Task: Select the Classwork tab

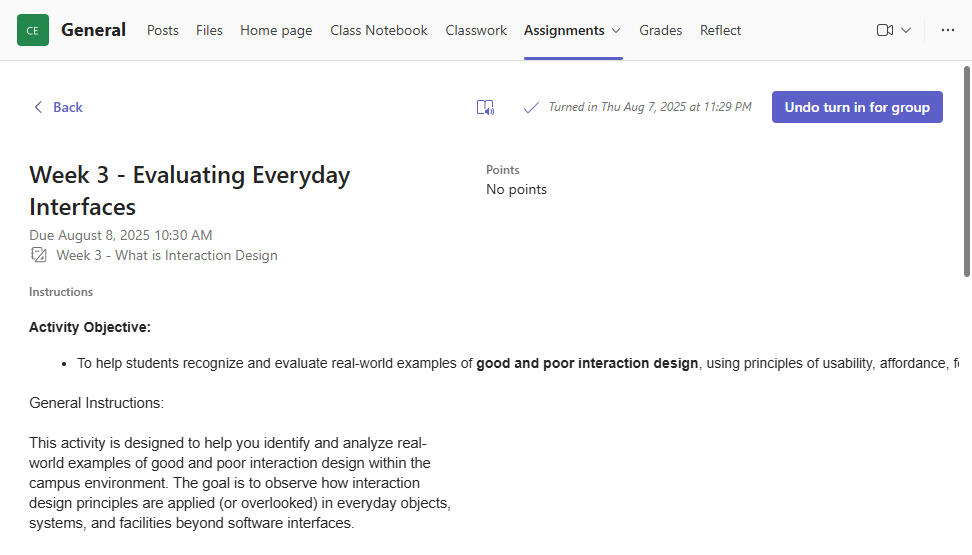Action: pyautogui.click(x=476, y=30)
